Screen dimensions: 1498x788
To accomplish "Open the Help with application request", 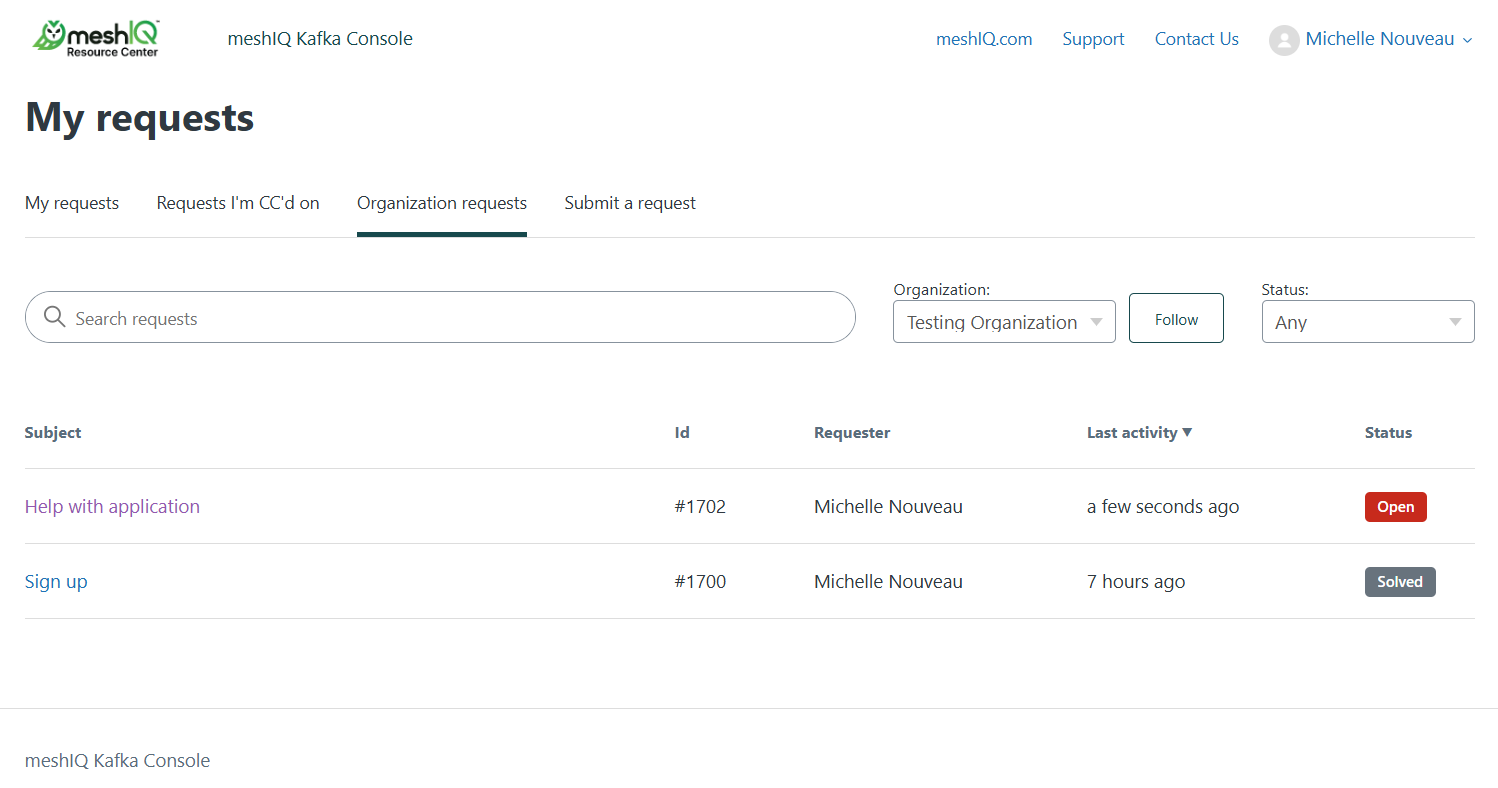I will 112,506.
